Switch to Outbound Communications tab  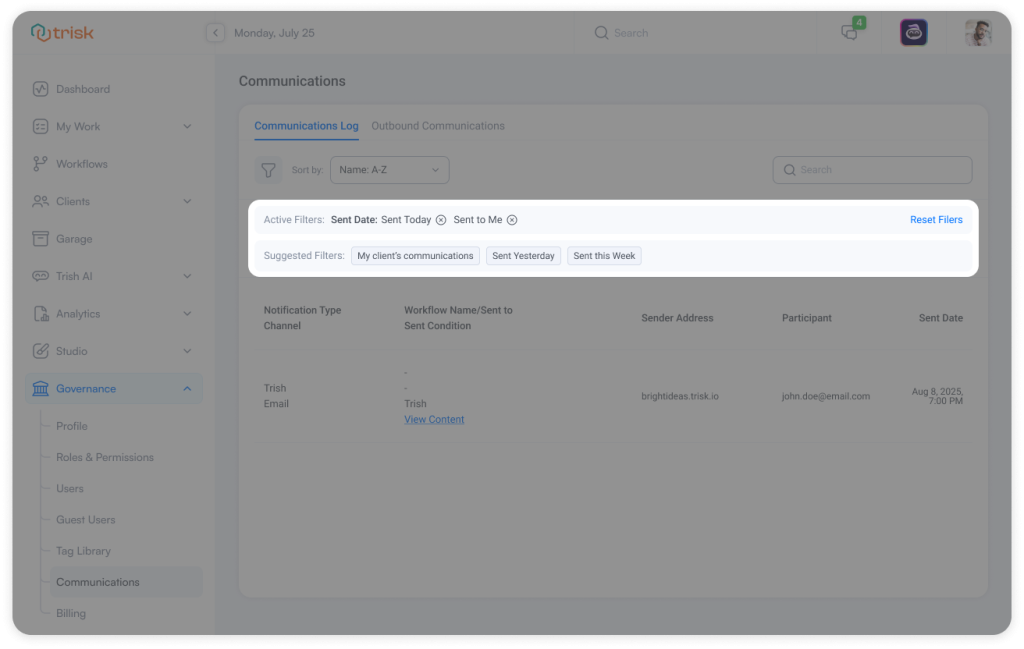click(x=438, y=126)
